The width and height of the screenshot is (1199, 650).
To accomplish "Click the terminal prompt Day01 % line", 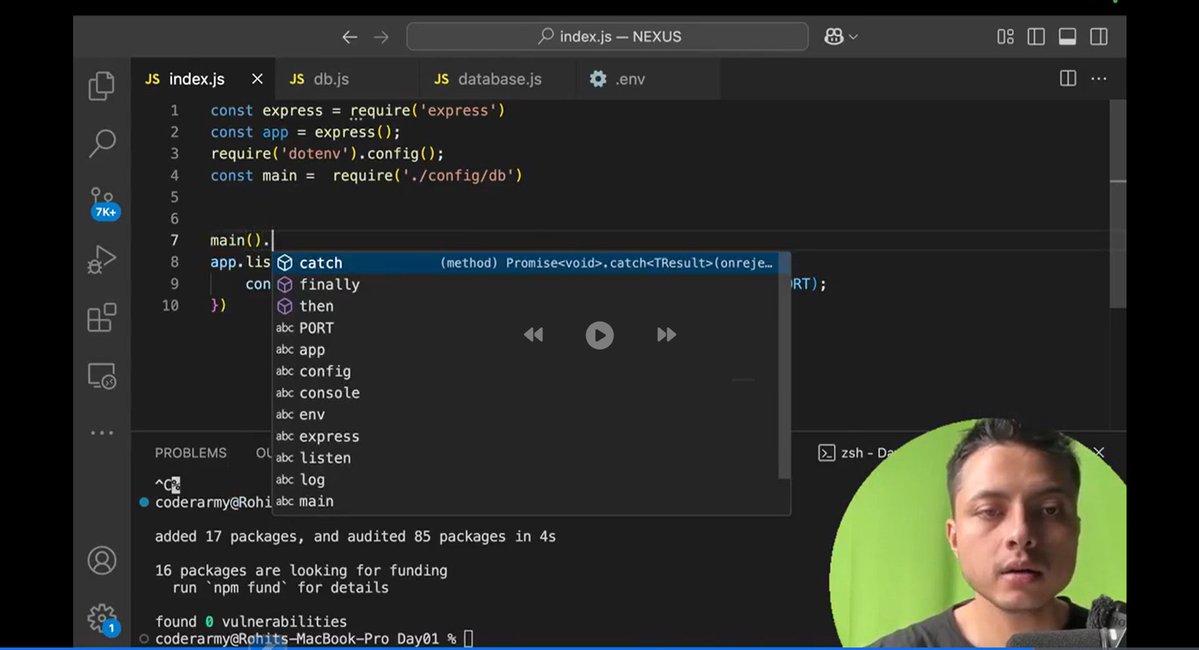I will click(x=314, y=639).
